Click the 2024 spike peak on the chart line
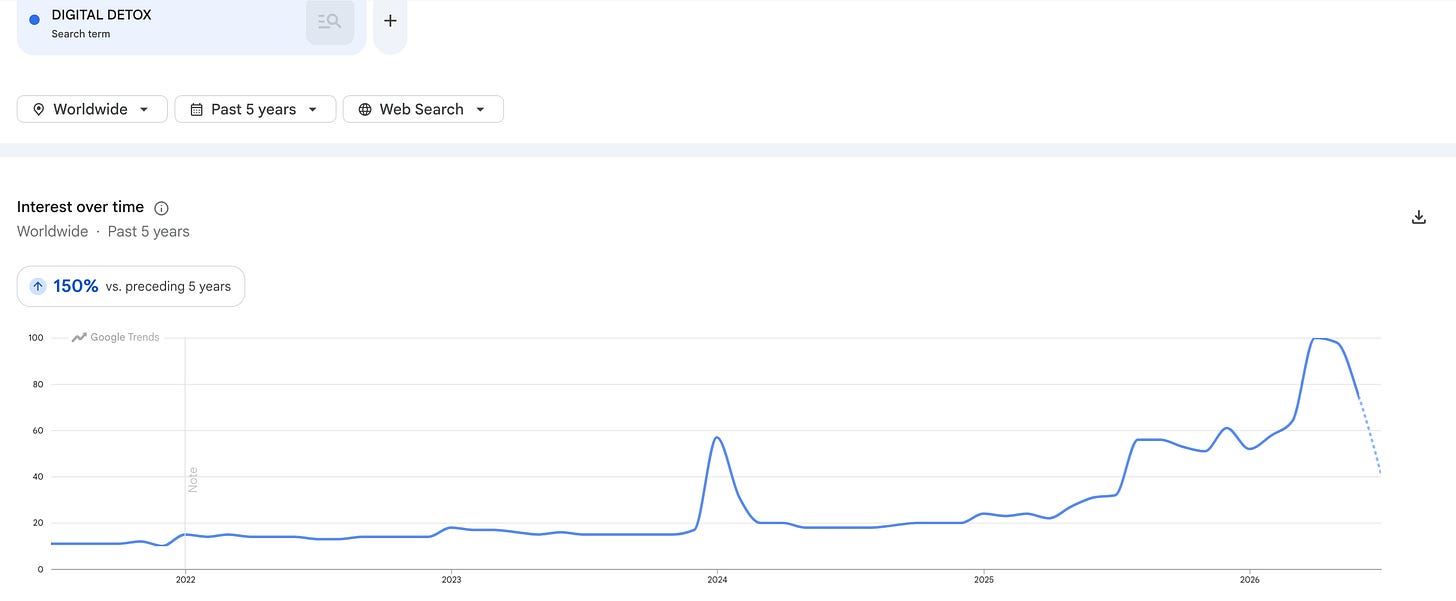This screenshot has width=1456, height=601. 717,437
